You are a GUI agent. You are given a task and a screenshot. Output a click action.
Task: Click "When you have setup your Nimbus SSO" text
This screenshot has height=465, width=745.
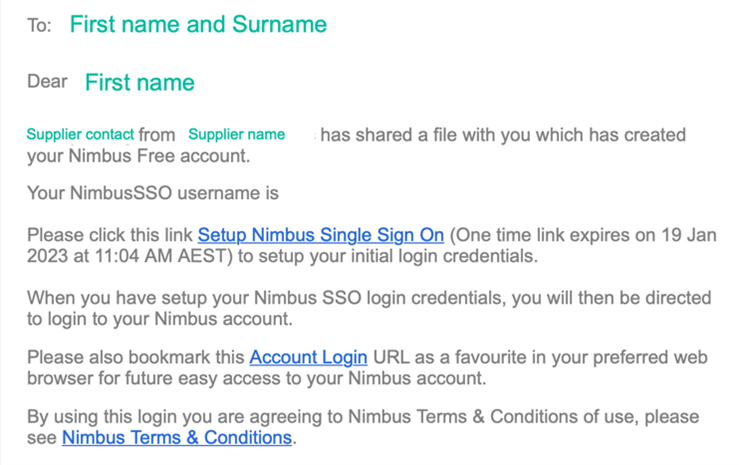point(200,298)
